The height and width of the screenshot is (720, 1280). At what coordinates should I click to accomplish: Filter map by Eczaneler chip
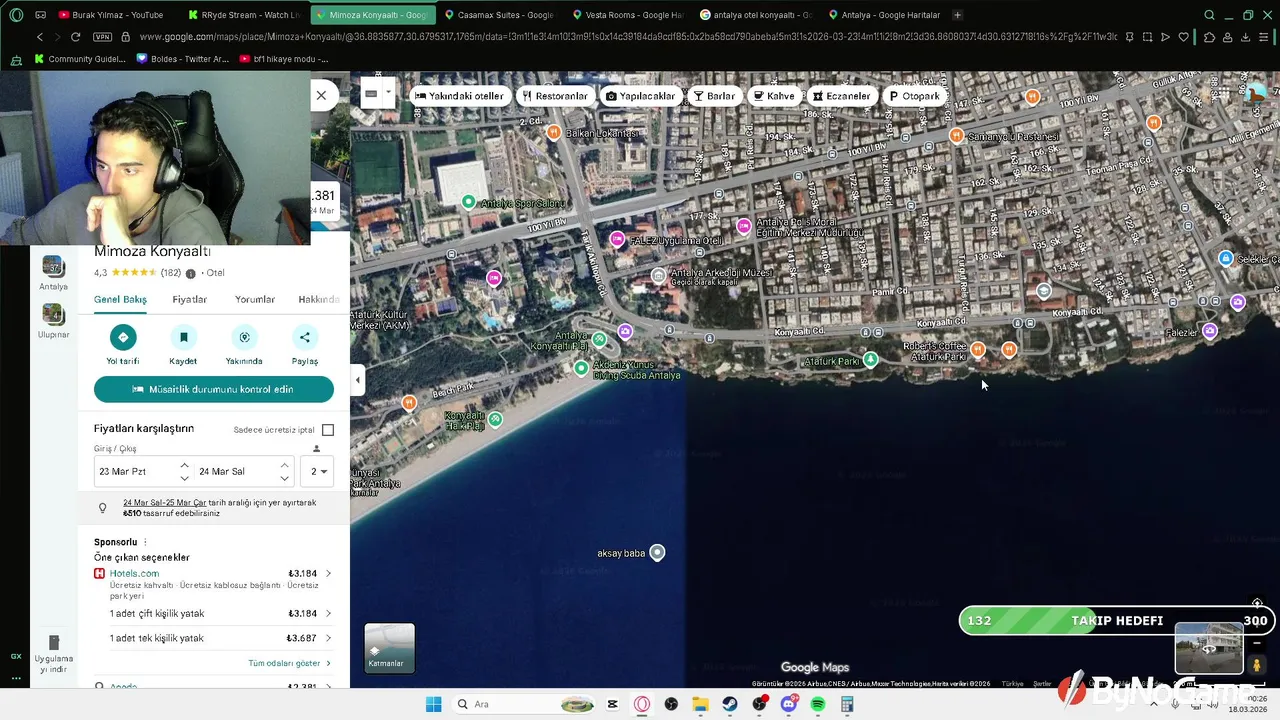click(842, 96)
